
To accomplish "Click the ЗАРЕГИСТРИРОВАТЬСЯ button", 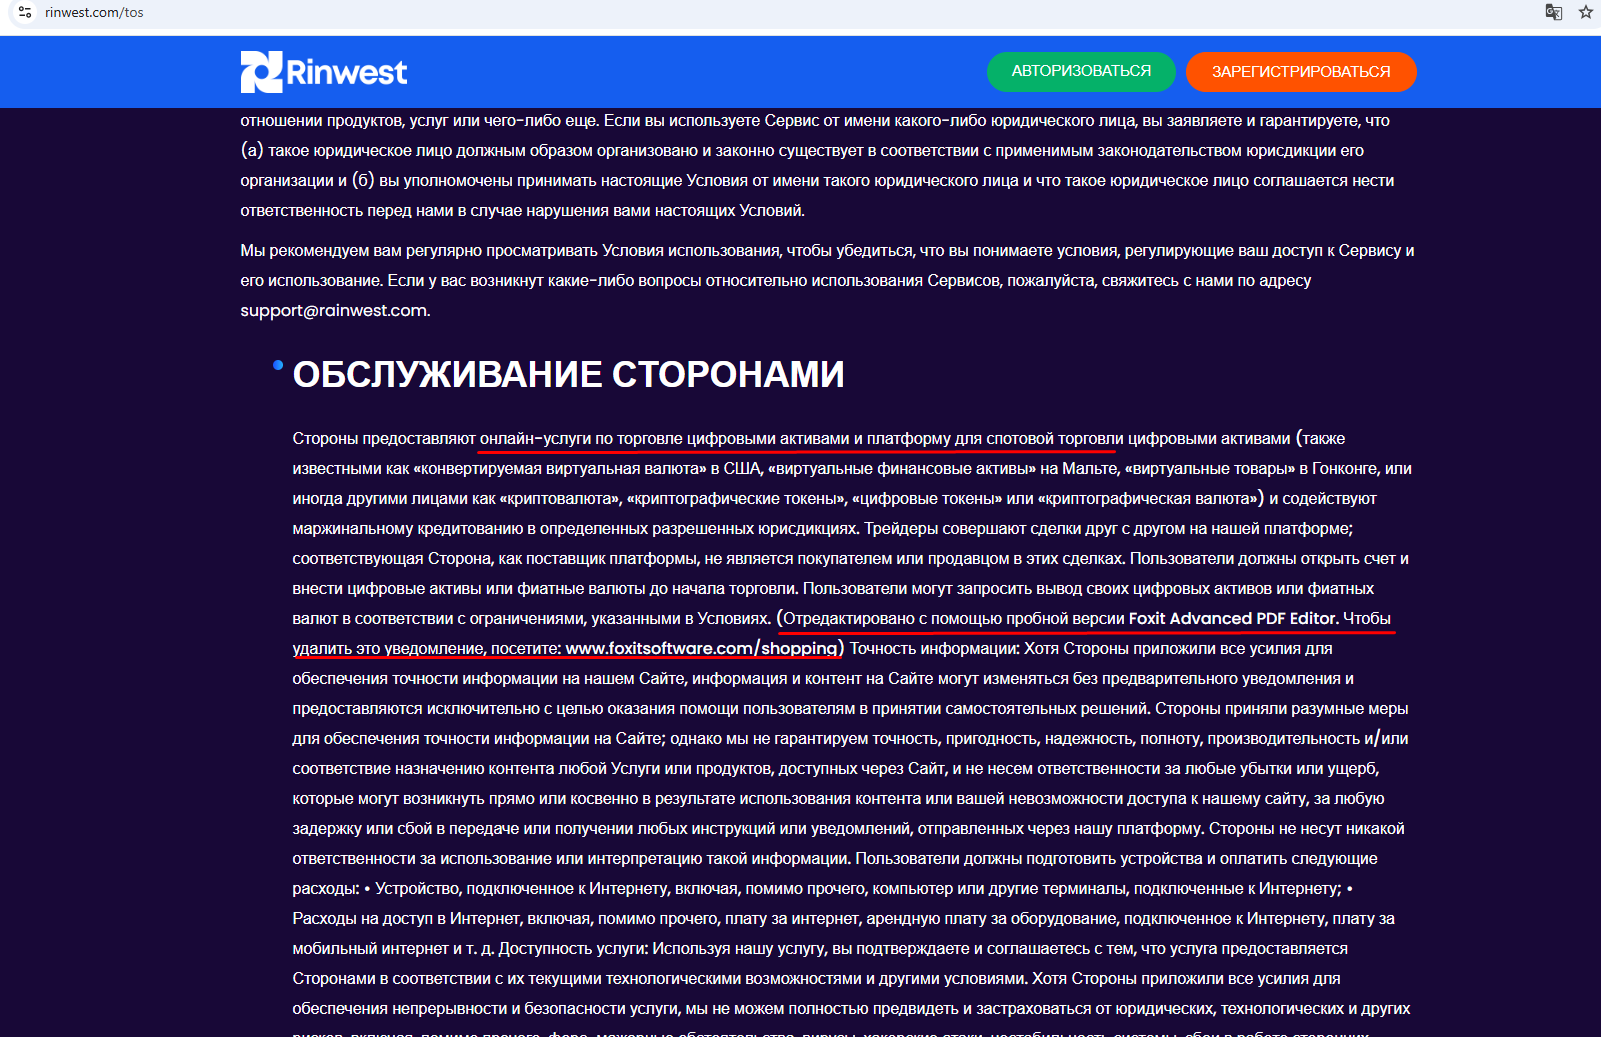I will (1301, 72).
